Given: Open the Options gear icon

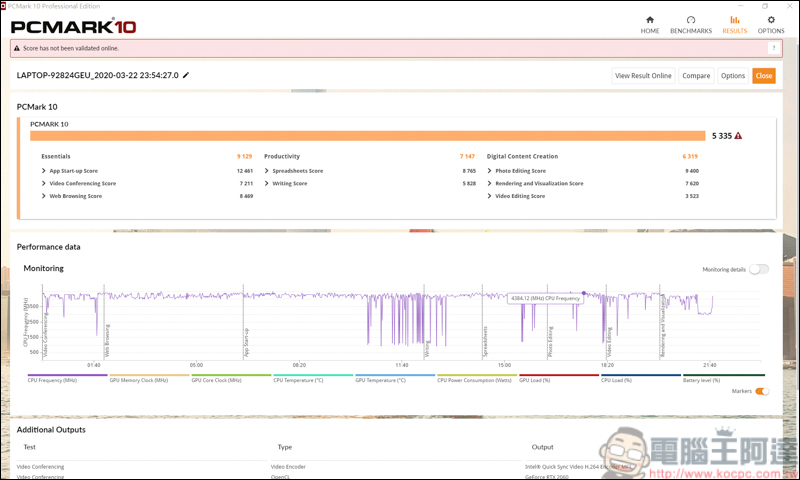Looking at the screenshot, I should point(771,20).
